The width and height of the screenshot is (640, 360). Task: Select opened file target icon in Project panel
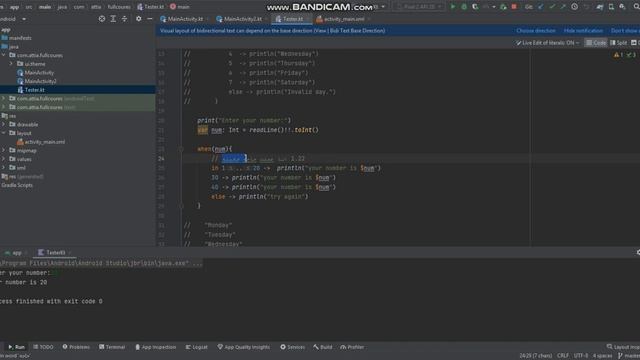[102, 19]
